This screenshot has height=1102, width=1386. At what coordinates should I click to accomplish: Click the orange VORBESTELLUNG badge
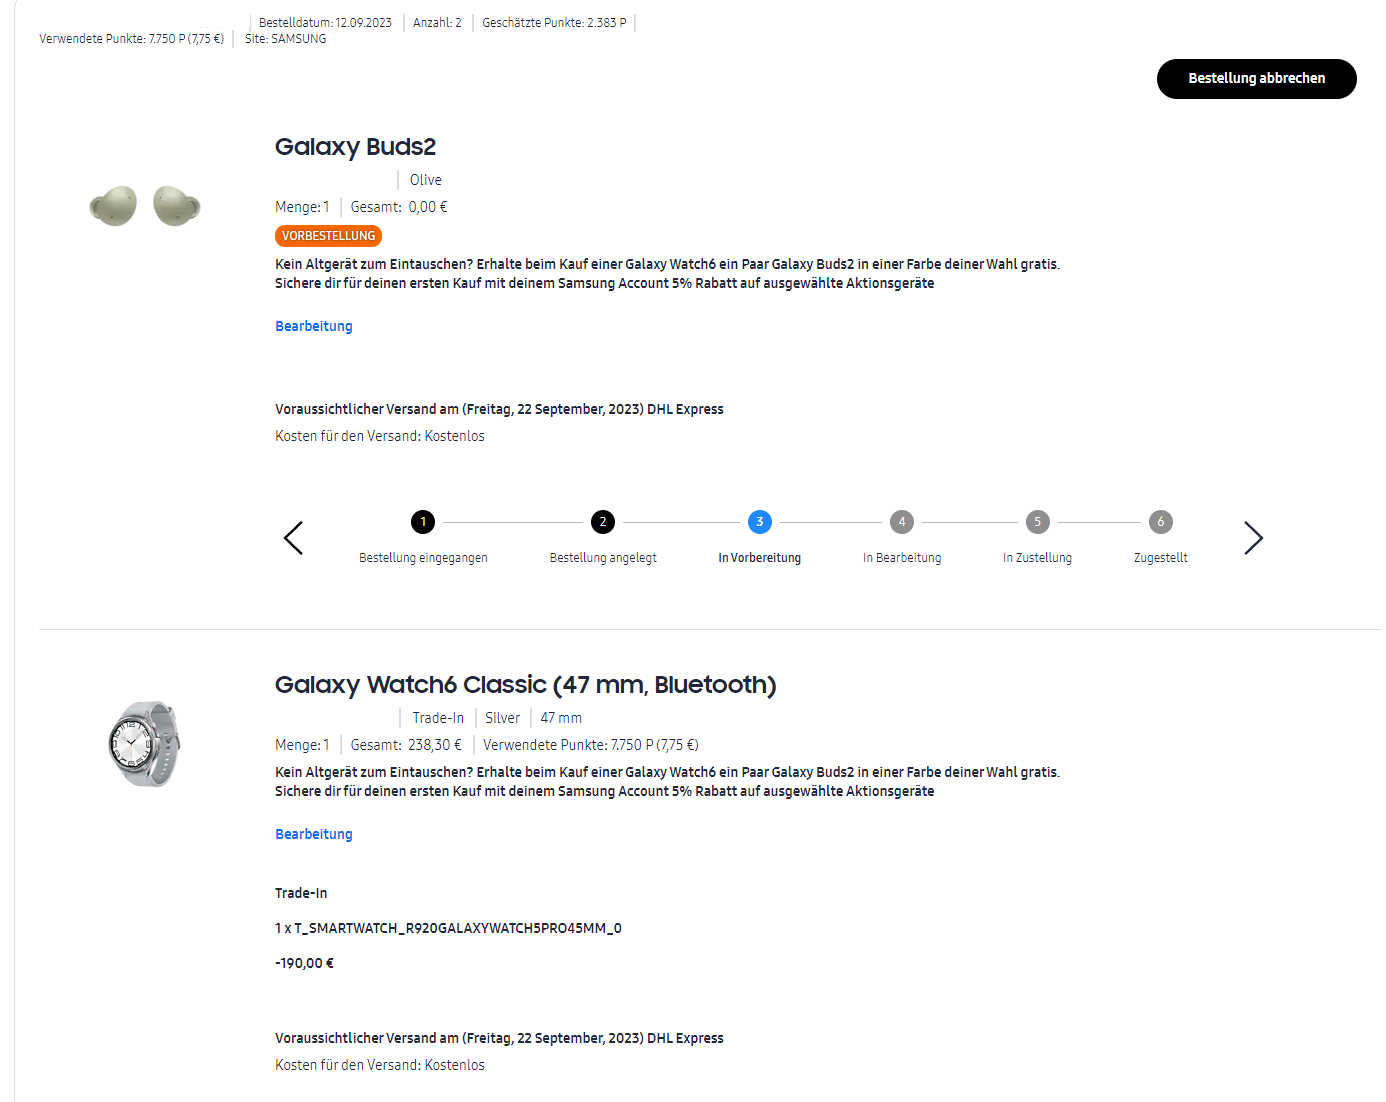click(328, 236)
